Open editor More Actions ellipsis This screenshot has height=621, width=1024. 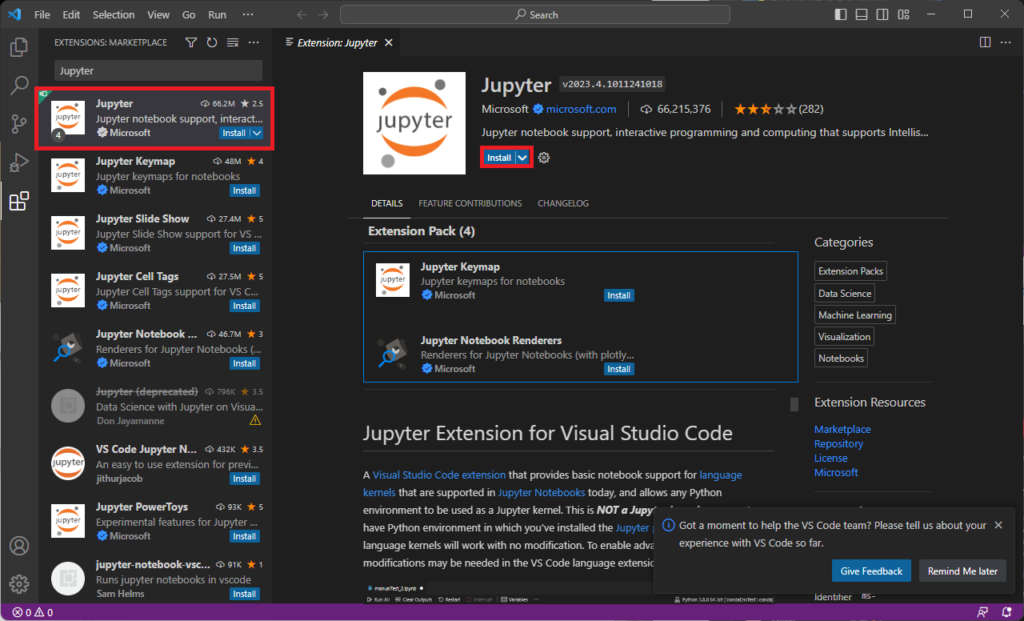[1006, 42]
